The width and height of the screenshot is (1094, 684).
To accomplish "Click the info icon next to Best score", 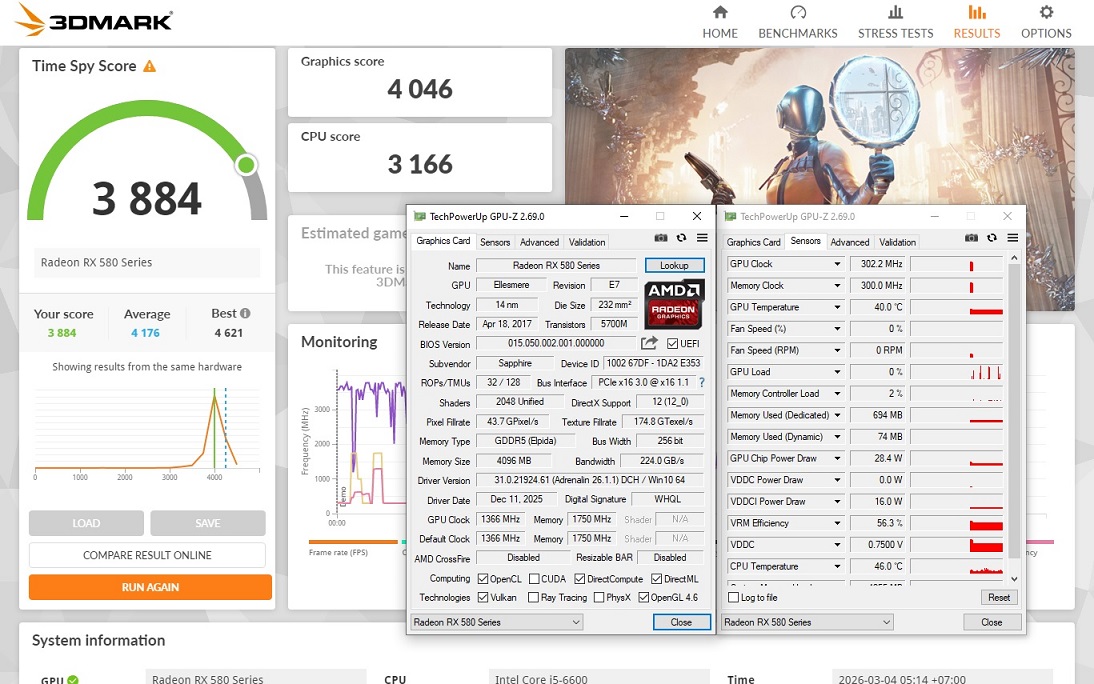I will (x=245, y=313).
